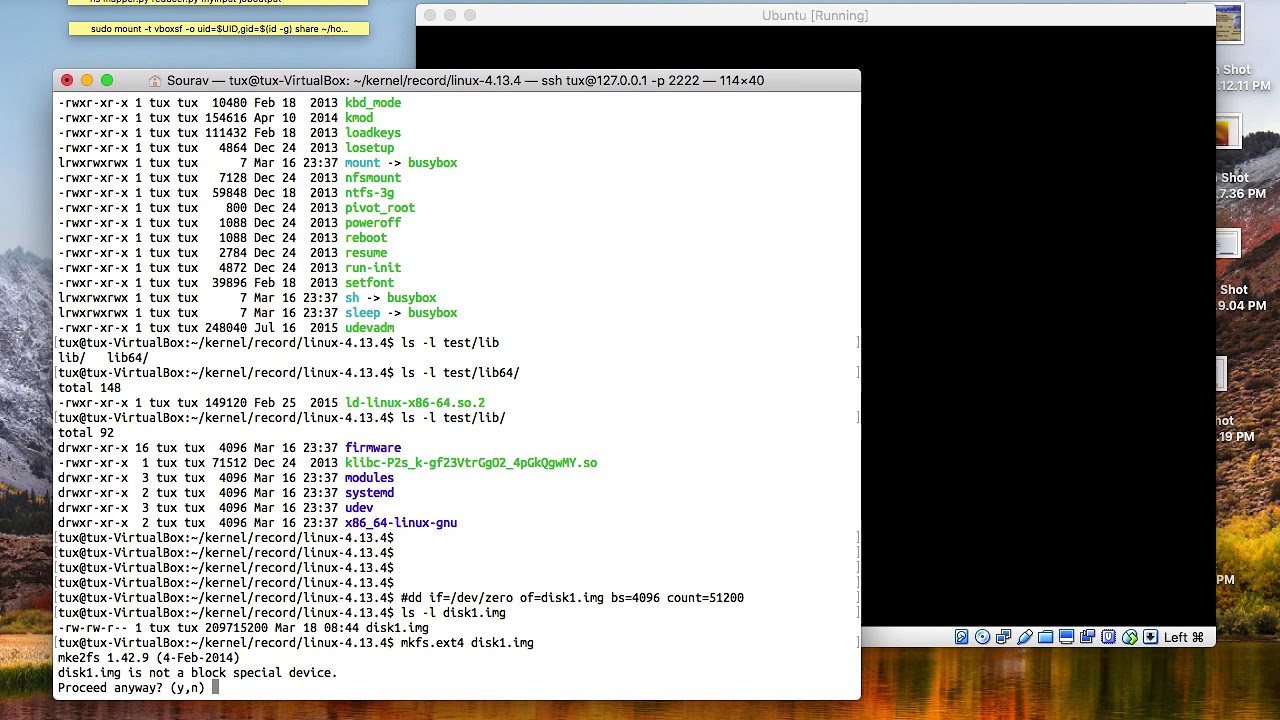Click 'disk1.img is not a block special device.' line
Screen dimensions: 1280x720
[x=197, y=673]
